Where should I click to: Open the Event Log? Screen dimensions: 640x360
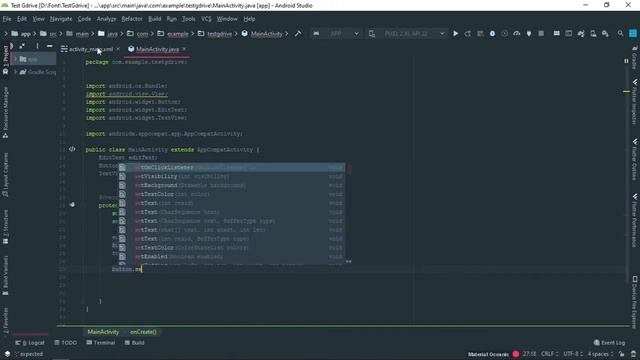[x=609, y=343]
